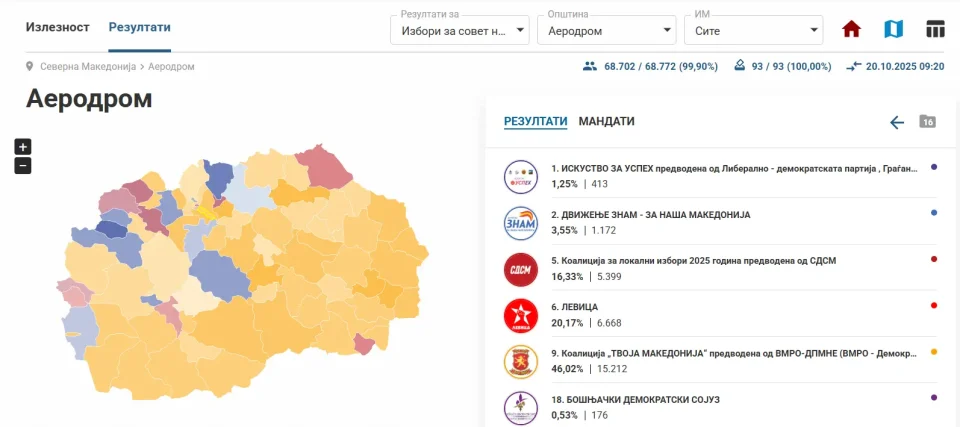Viewport: 960px width, 427px height.
Task: Open the folder icon with 16 badge
Action: coord(927,122)
